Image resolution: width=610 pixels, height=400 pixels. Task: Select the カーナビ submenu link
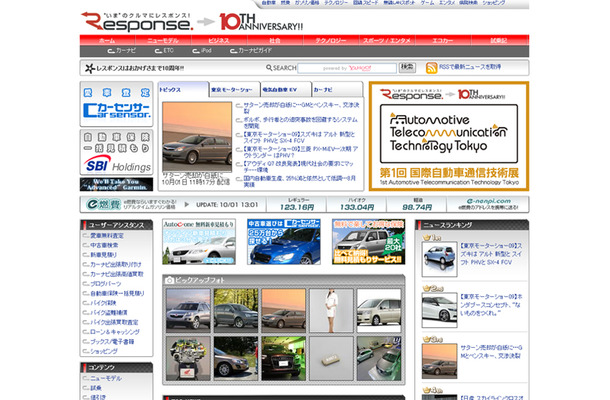point(122,51)
